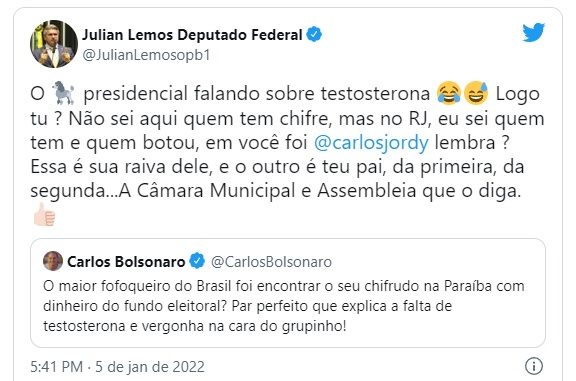The height and width of the screenshot is (381, 576).
Task: Click the crying laughing emoji
Action: 449,93
